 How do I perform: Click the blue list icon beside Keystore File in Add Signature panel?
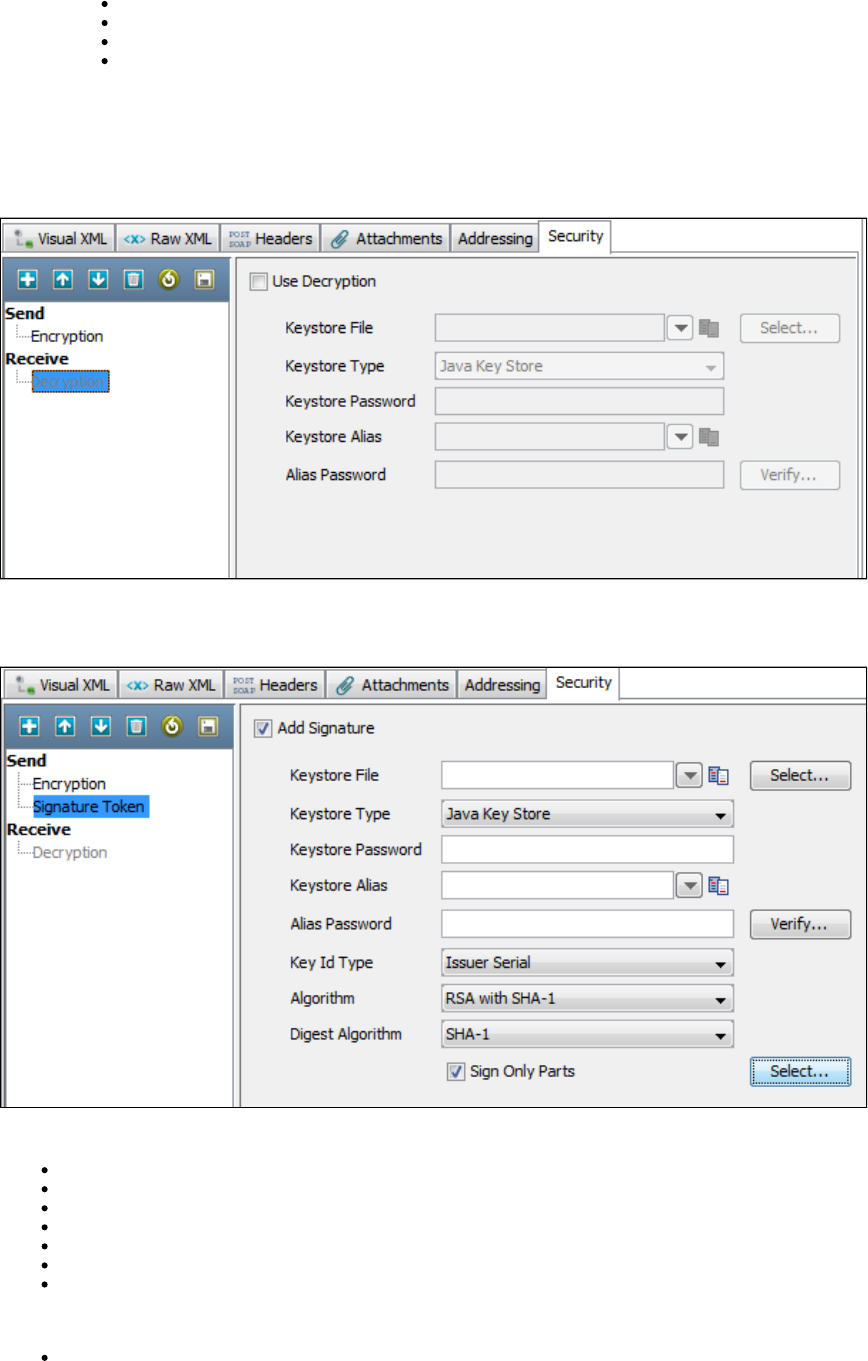tap(720, 775)
